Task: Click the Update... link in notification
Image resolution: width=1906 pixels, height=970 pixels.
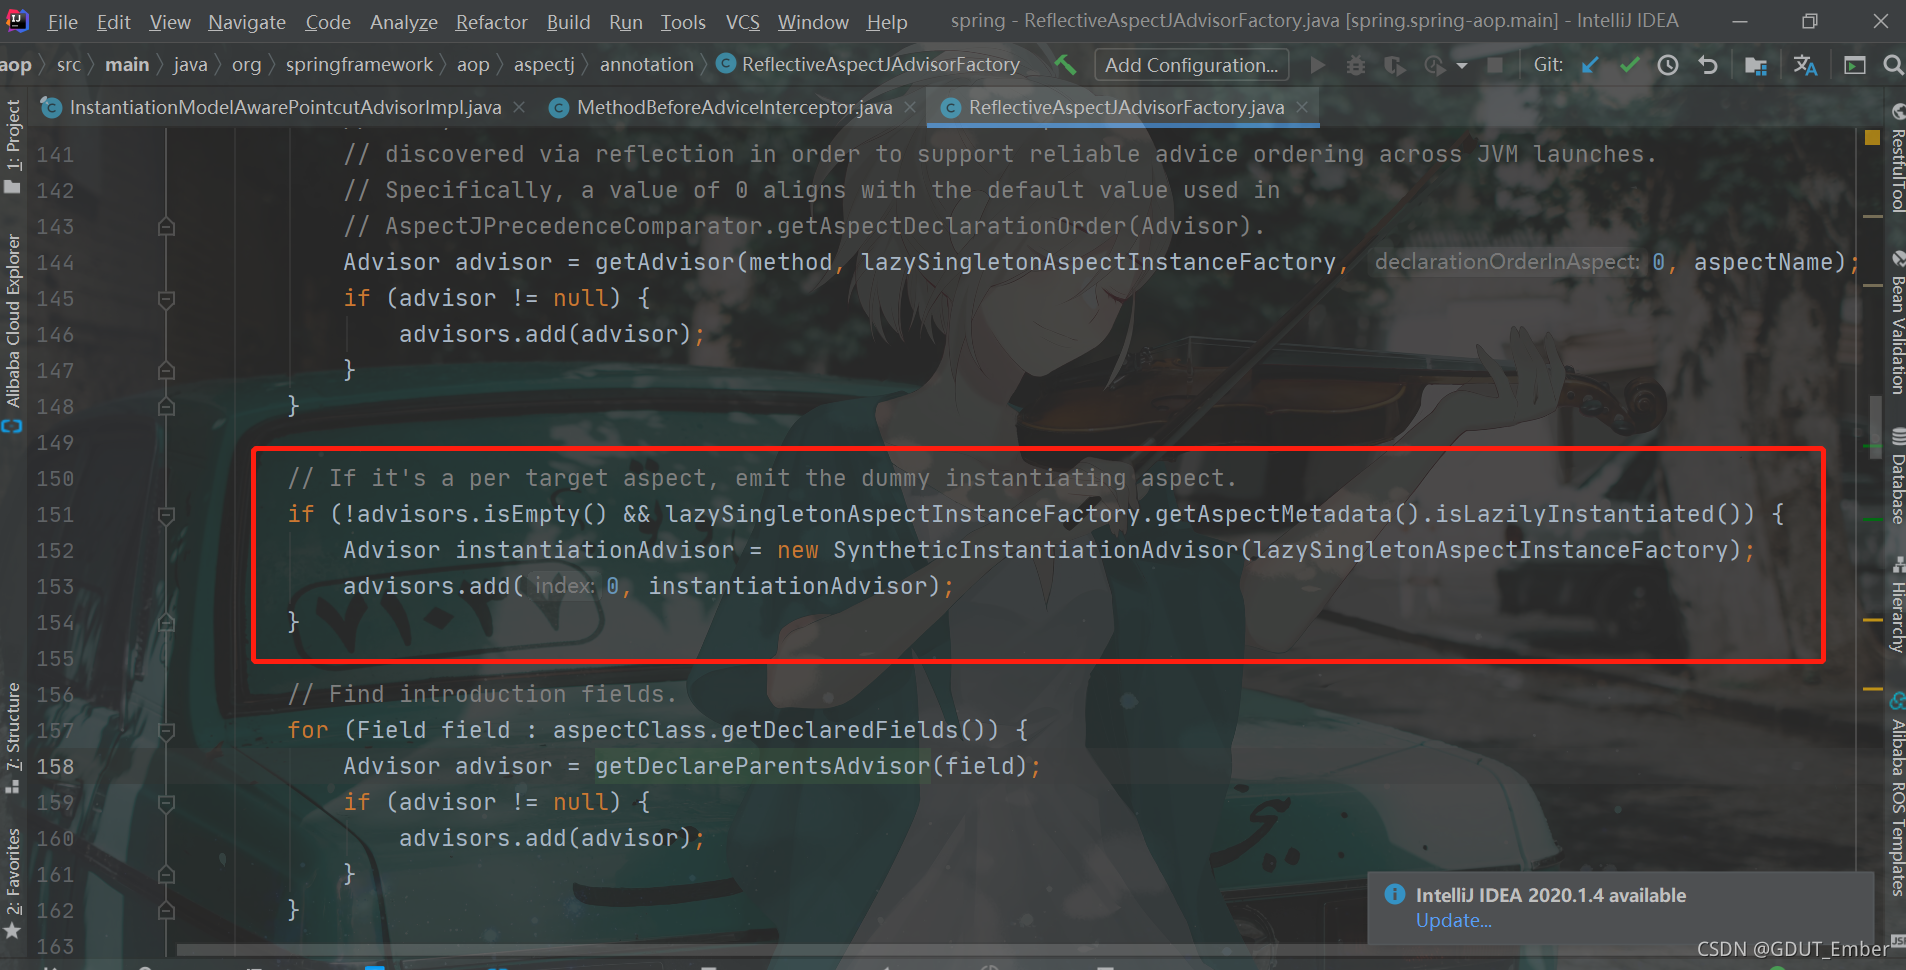Action: (x=1453, y=921)
